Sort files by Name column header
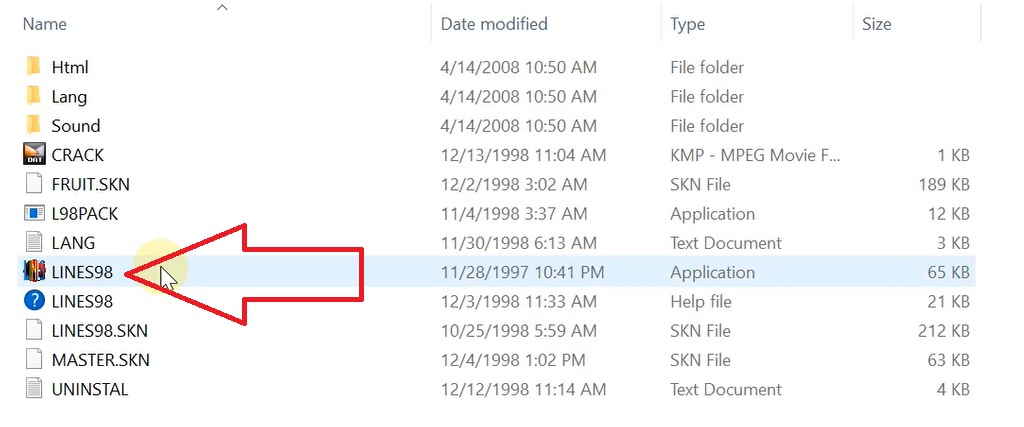This screenshot has width=1024, height=427. pyautogui.click(x=44, y=24)
